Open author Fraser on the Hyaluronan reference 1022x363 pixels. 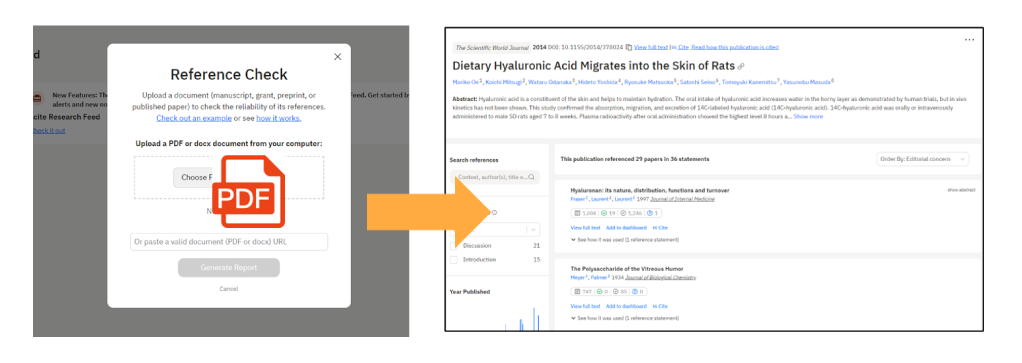[579, 199]
